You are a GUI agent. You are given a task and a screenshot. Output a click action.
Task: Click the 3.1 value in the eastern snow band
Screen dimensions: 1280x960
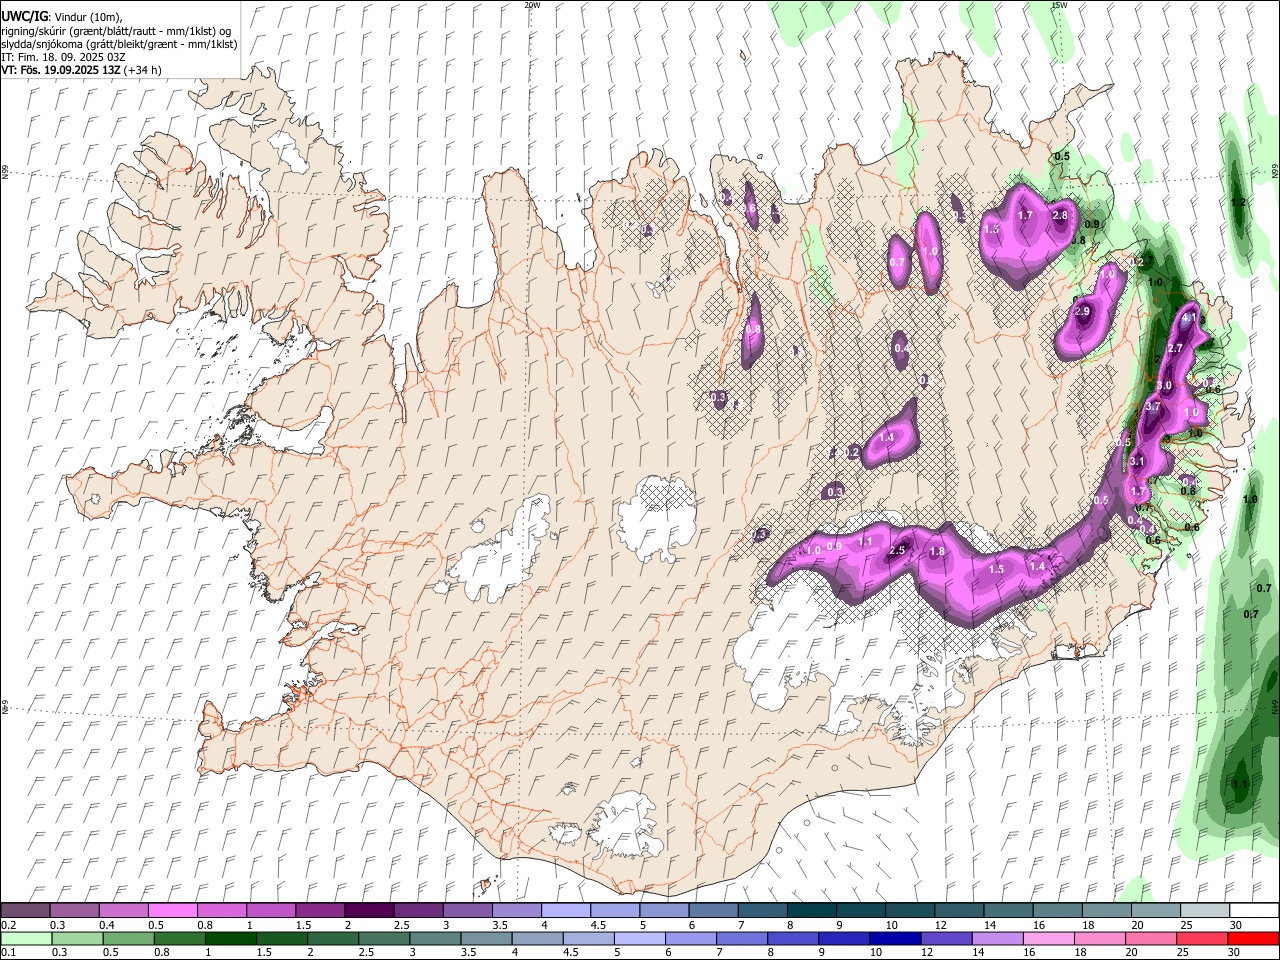pos(1137,462)
